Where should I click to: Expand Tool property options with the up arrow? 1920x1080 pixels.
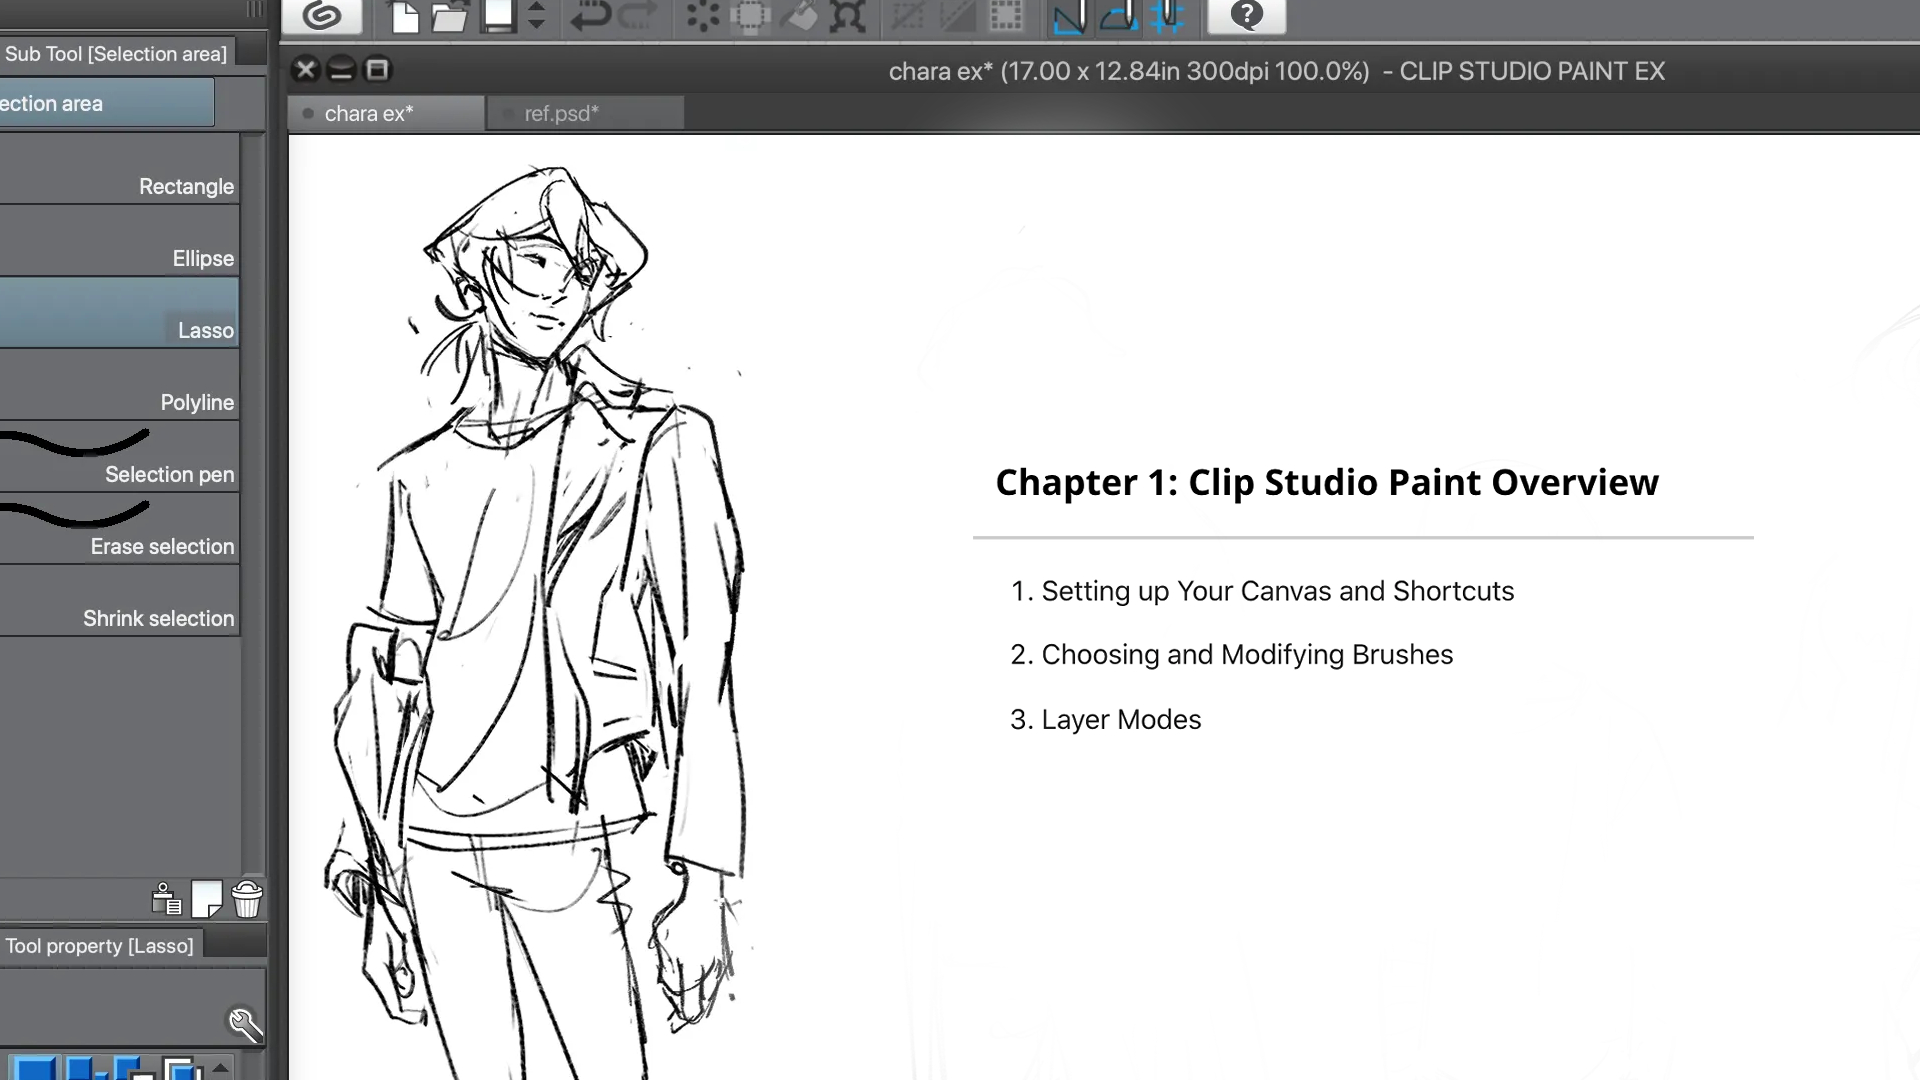click(x=220, y=1068)
